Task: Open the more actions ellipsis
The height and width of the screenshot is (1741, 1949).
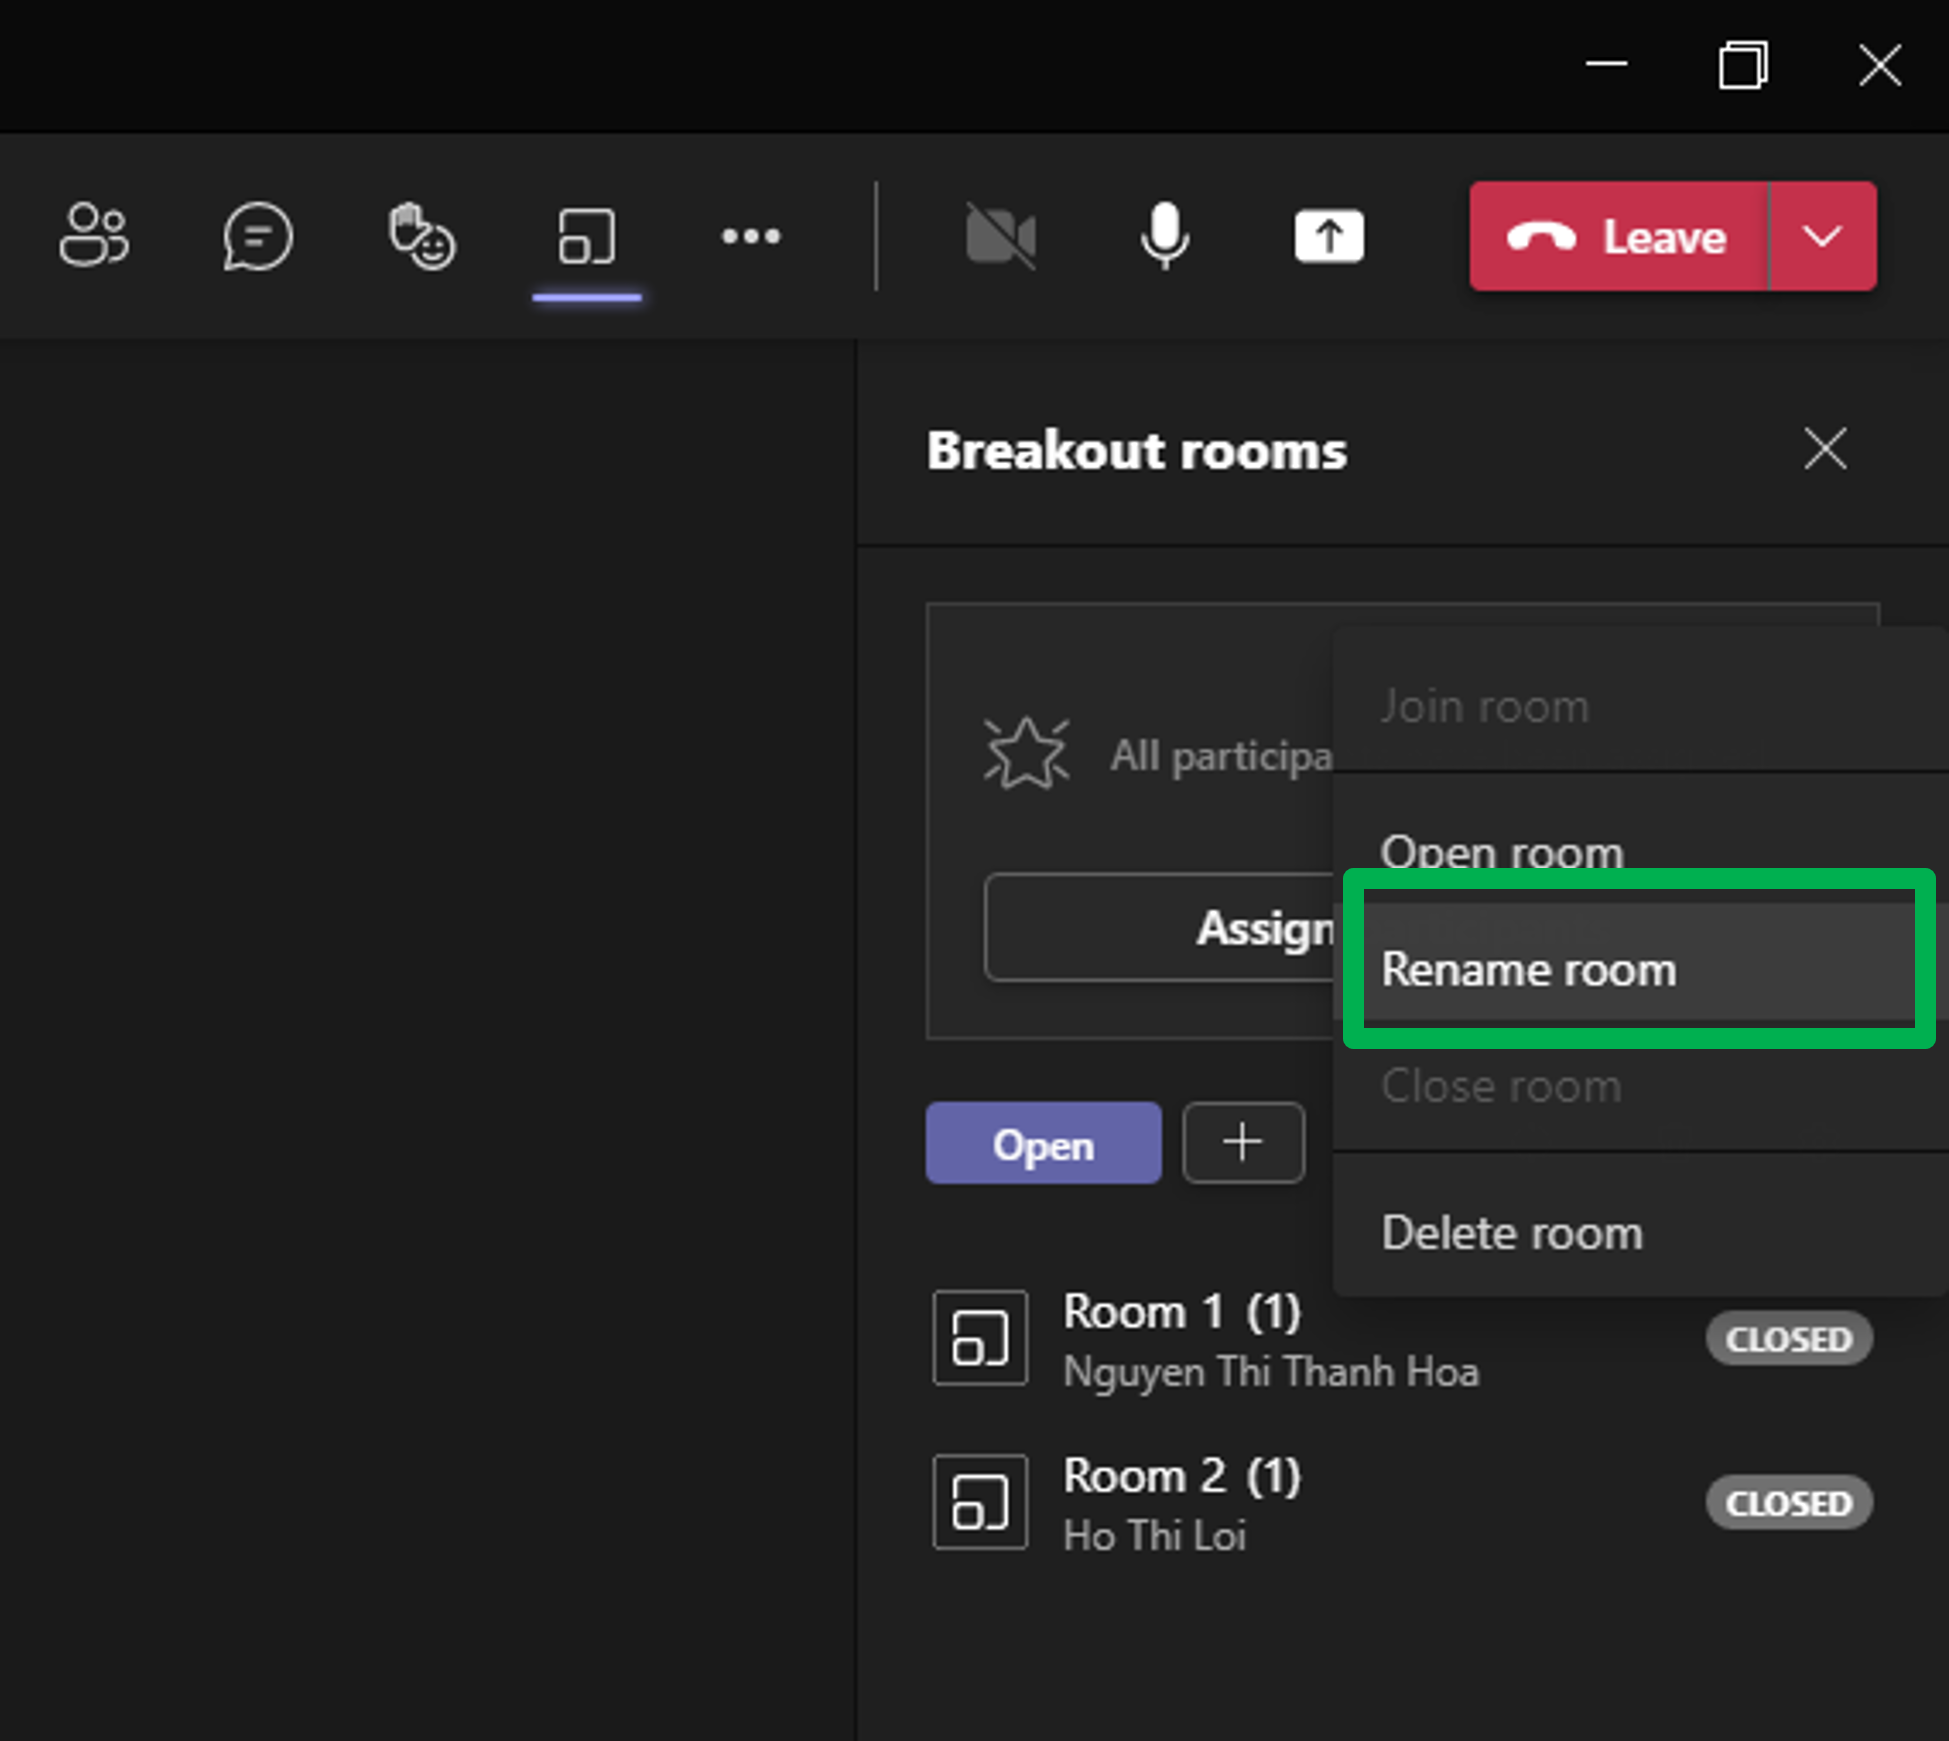Action: 751,236
